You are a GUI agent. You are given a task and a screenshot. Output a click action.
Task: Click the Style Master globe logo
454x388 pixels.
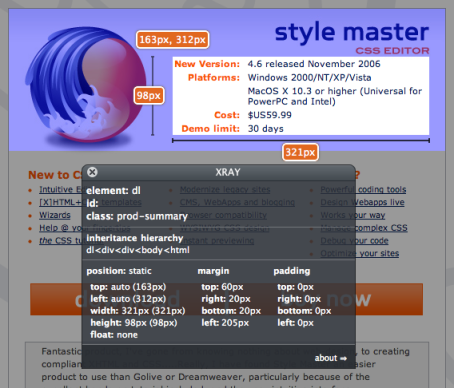(86, 85)
